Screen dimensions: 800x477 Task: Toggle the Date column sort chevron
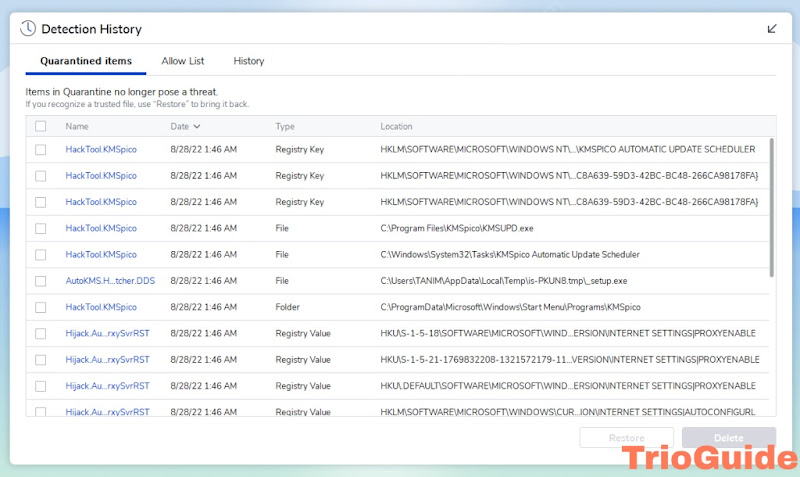pos(197,127)
